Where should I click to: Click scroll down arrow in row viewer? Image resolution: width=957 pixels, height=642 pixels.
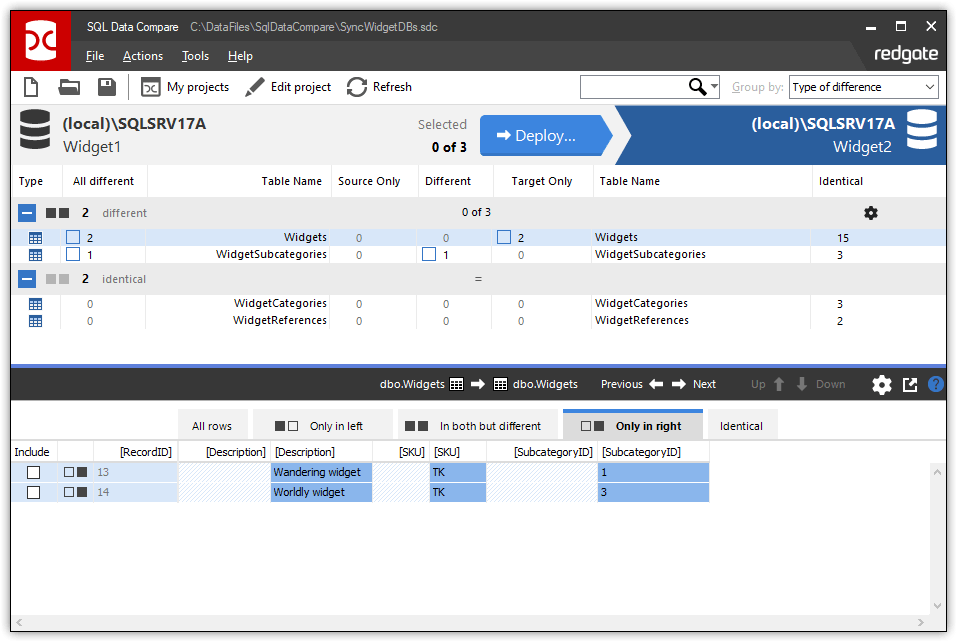click(x=937, y=606)
